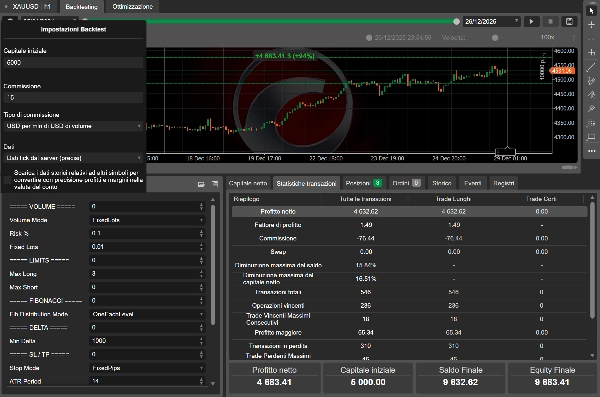This screenshot has height=397, width=600.
Task: Switch to the Backtesting tab
Action: pos(82,7)
